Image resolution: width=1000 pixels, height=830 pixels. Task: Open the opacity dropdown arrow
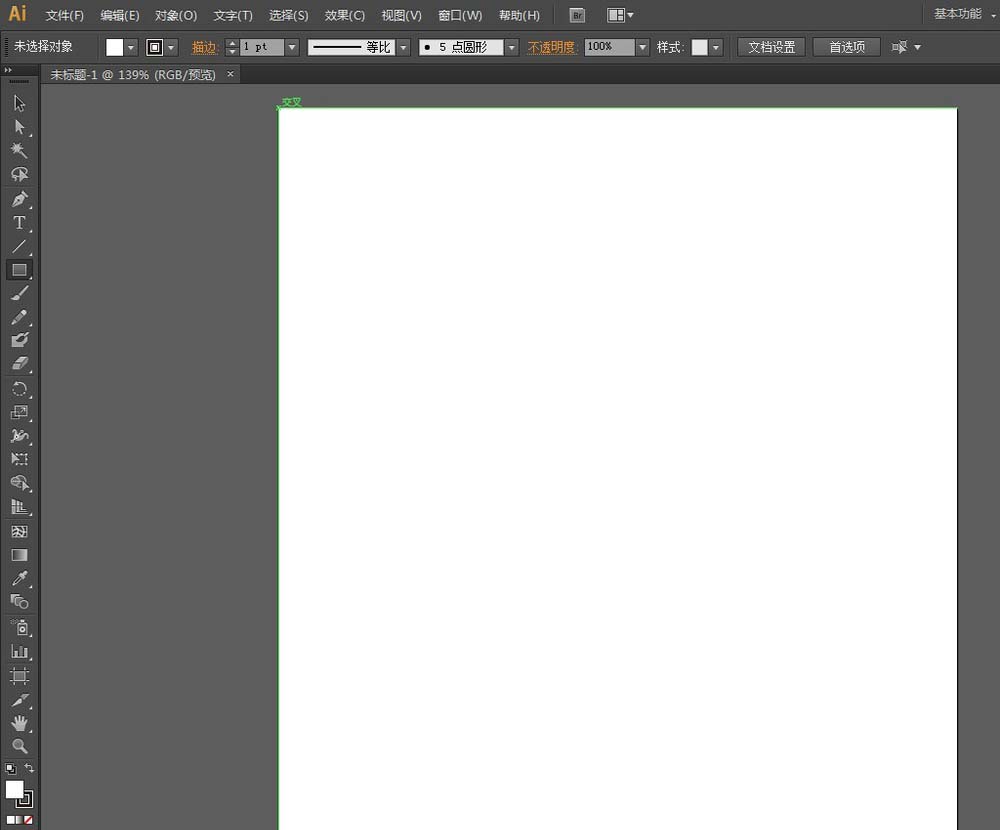pos(642,47)
